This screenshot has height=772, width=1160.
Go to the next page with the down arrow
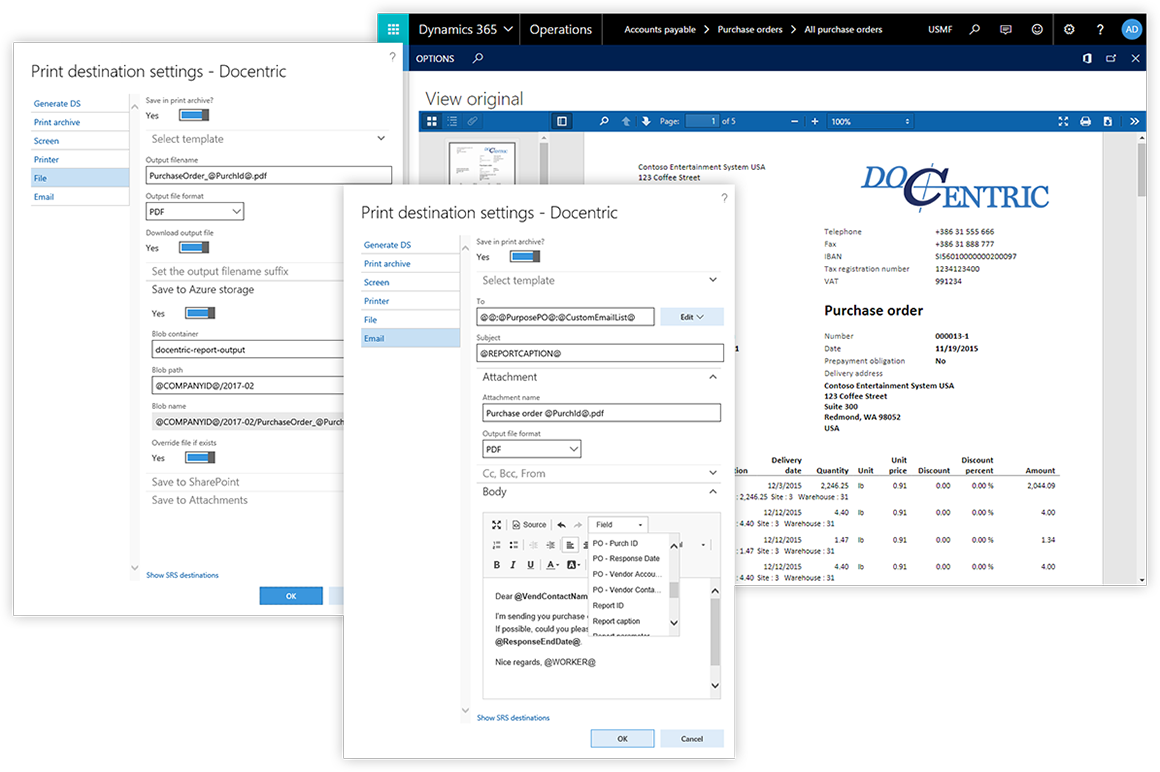(646, 121)
